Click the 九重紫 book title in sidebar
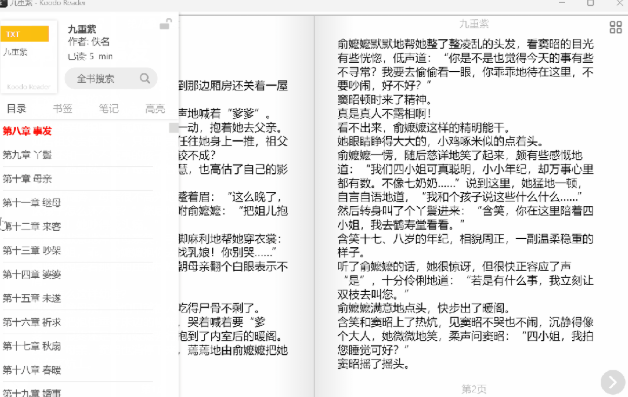This screenshot has width=628, height=397. [x=82, y=29]
